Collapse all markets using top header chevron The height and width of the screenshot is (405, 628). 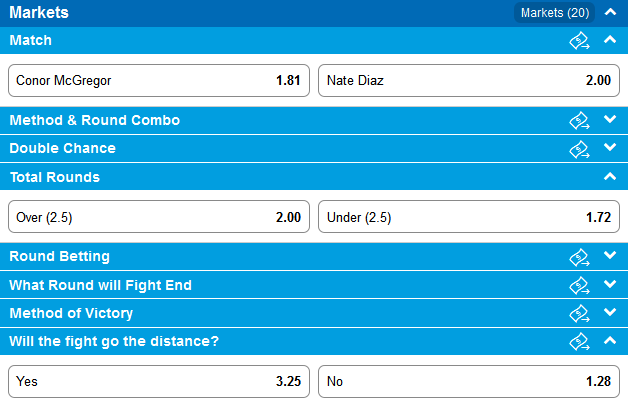click(x=610, y=12)
